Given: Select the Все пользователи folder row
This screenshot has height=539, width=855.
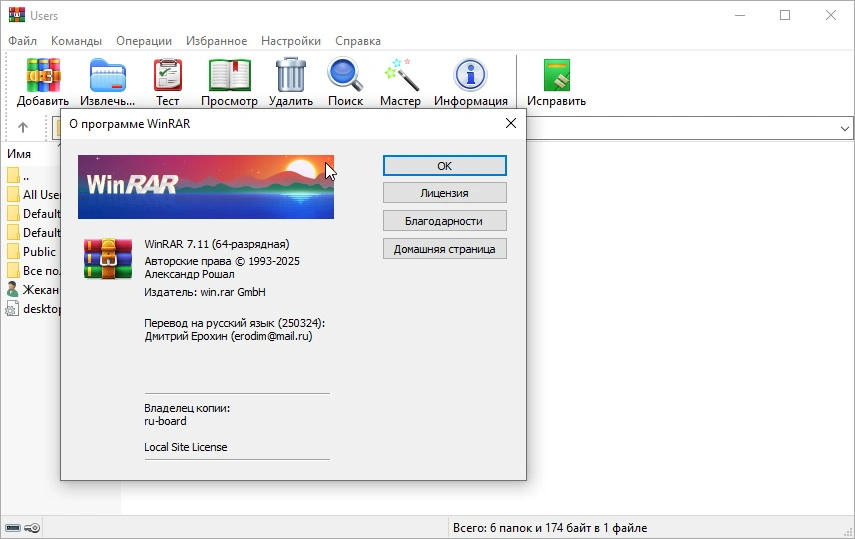Looking at the screenshot, I should click(x=33, y=271).
